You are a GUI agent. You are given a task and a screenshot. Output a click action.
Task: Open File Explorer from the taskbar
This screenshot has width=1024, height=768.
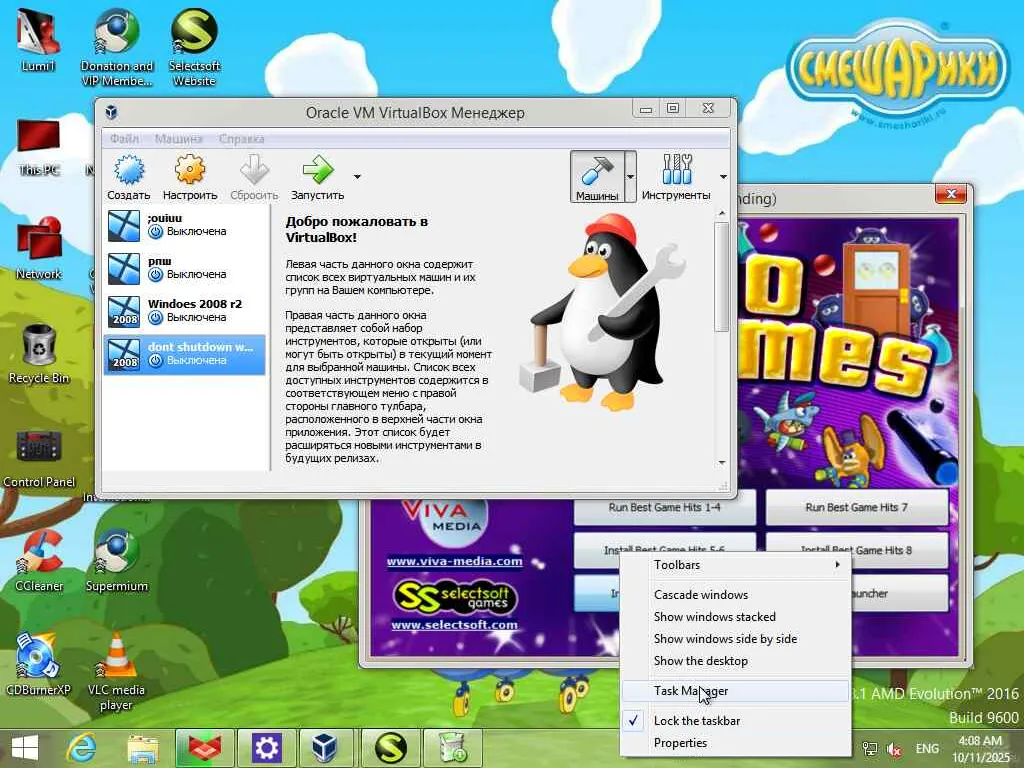[143, 748]
